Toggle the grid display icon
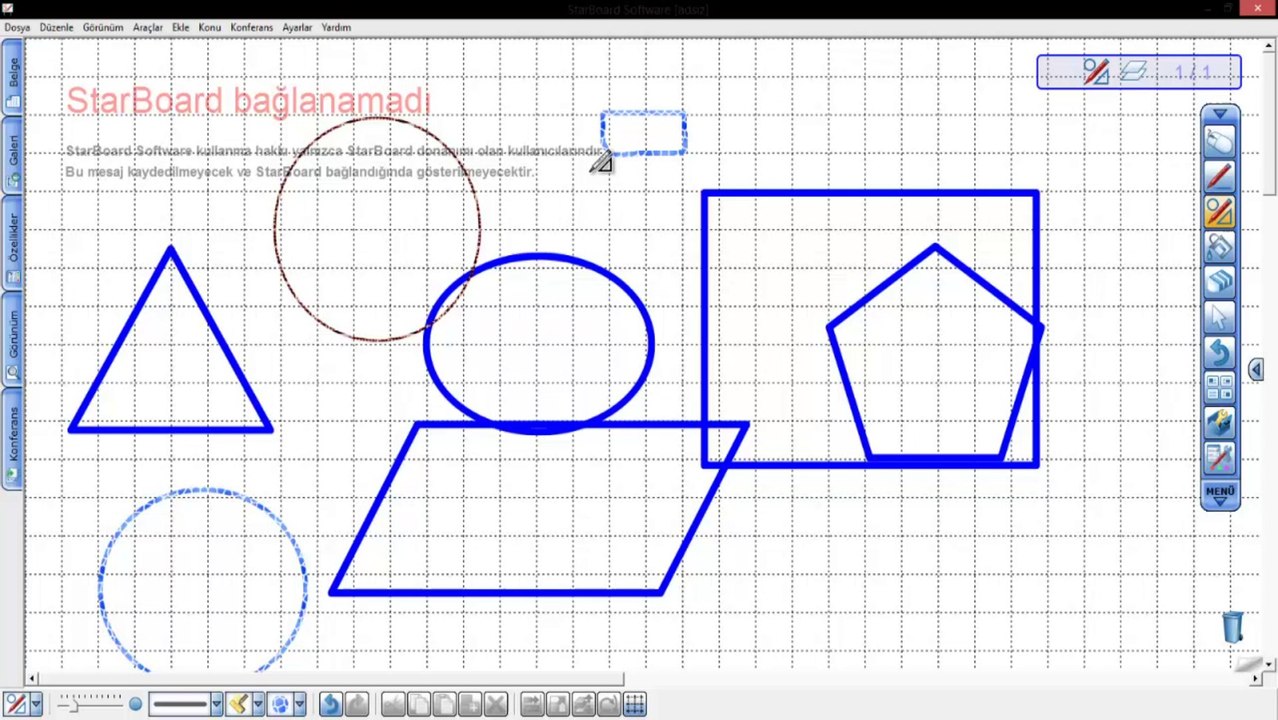This screenshot has width=1278, height=720. (634, 704)
